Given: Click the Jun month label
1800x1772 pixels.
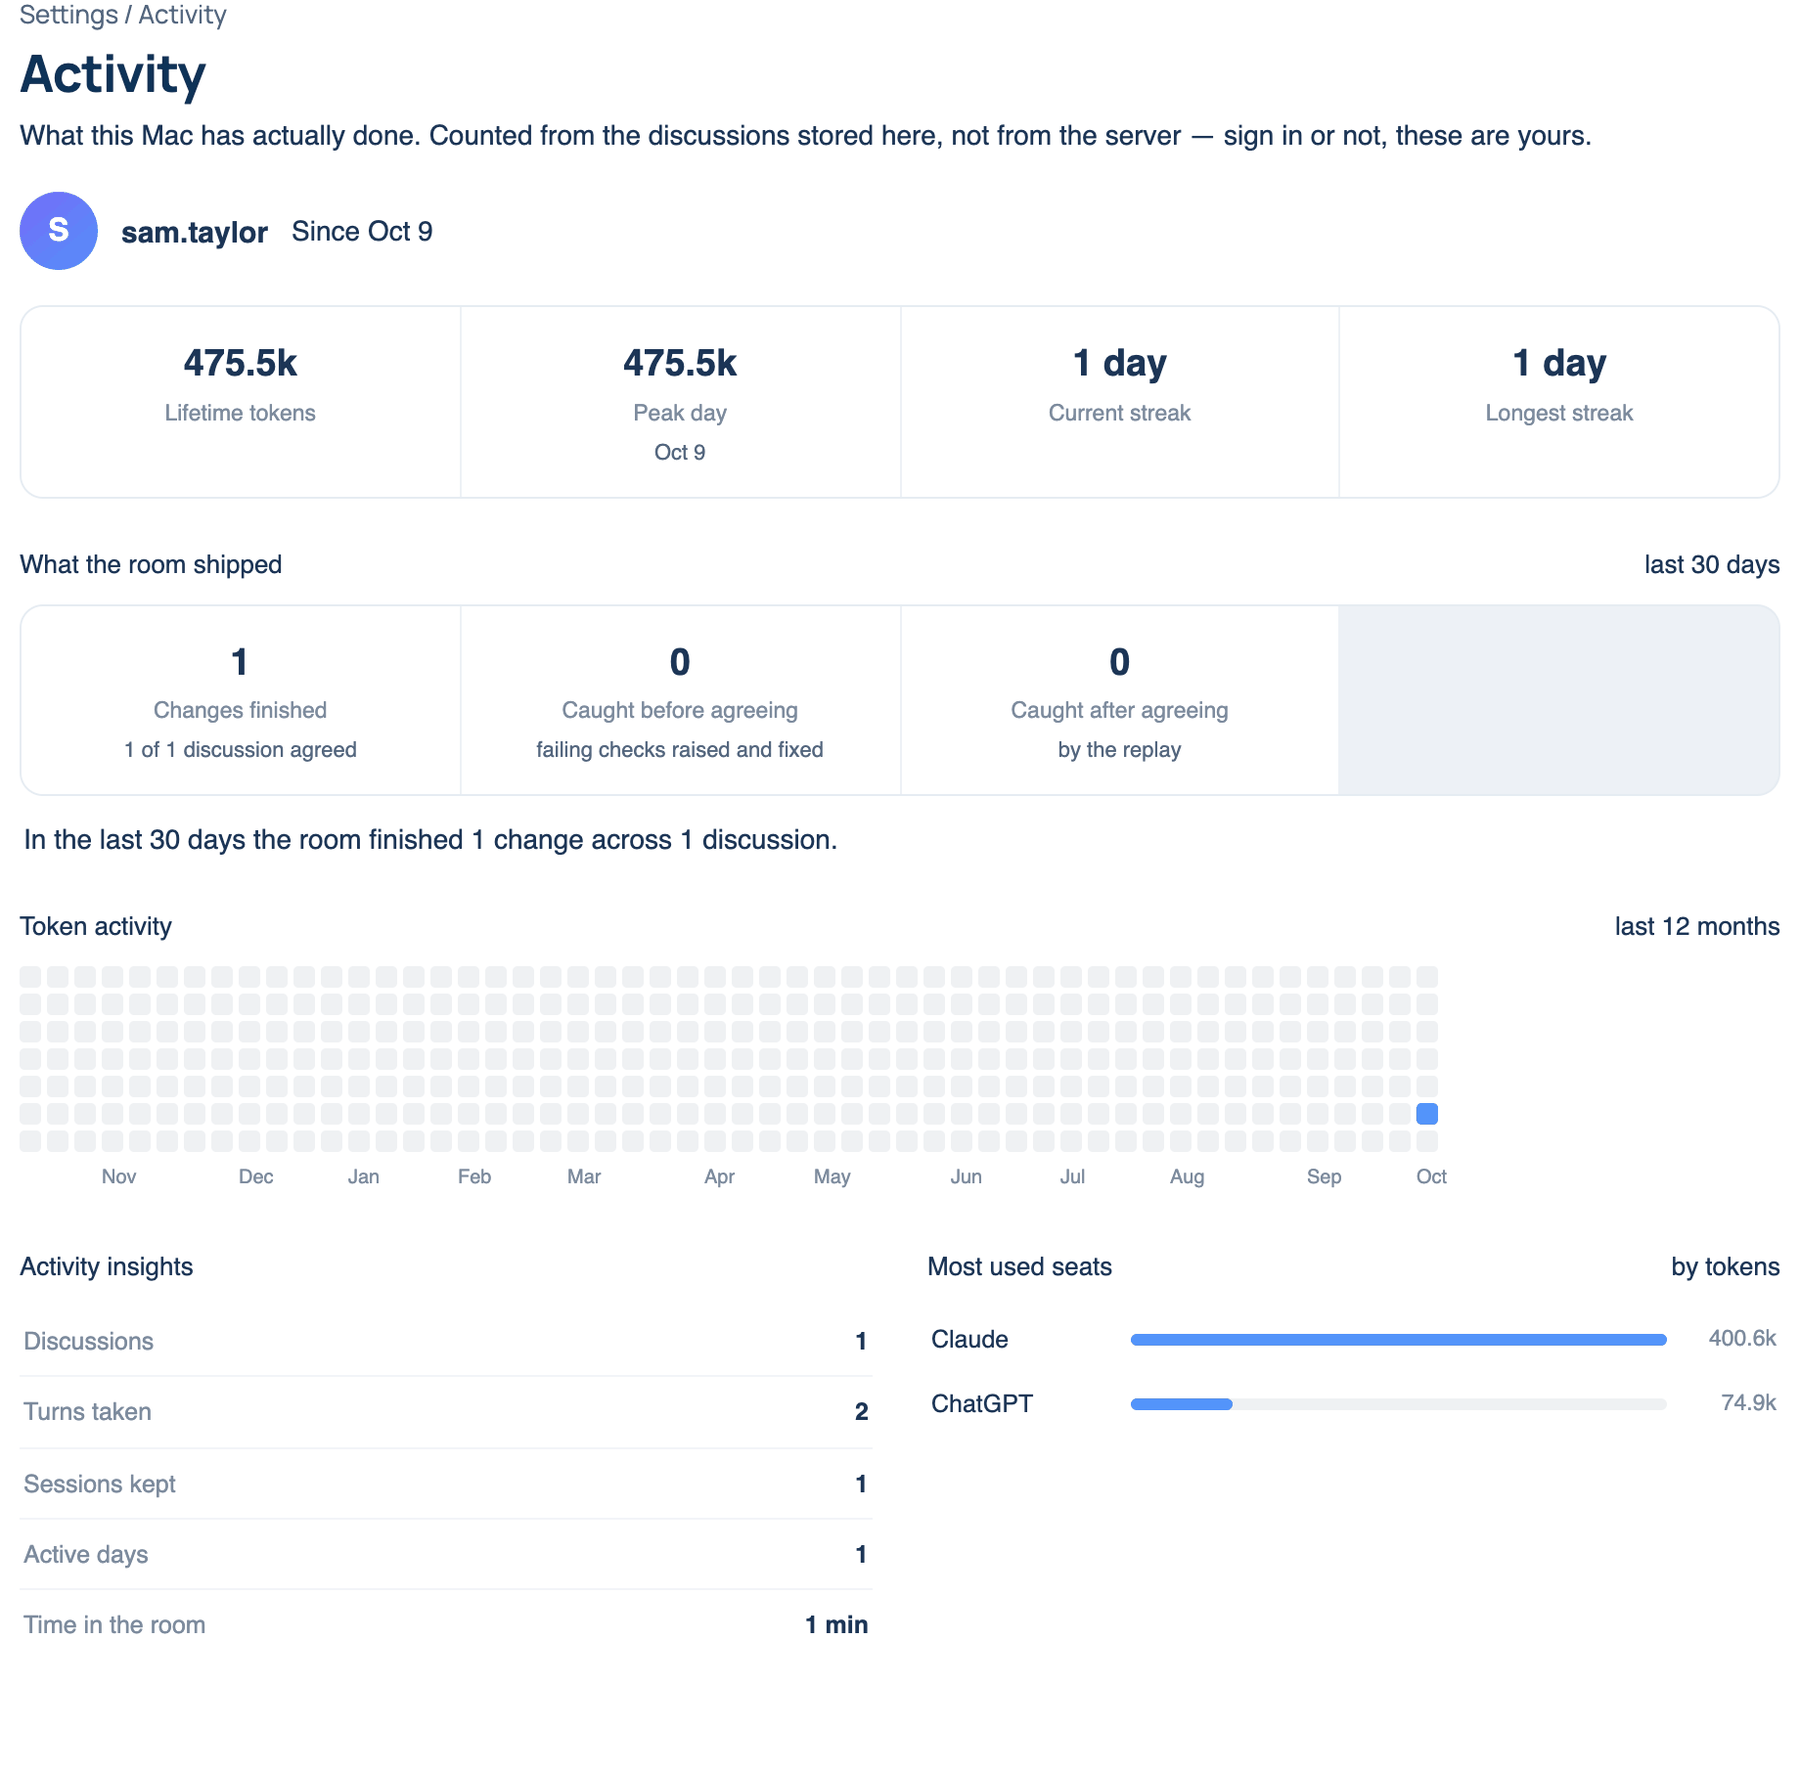Looking at the screenshot, I should pyautogui.click(x=965, y=1177).
